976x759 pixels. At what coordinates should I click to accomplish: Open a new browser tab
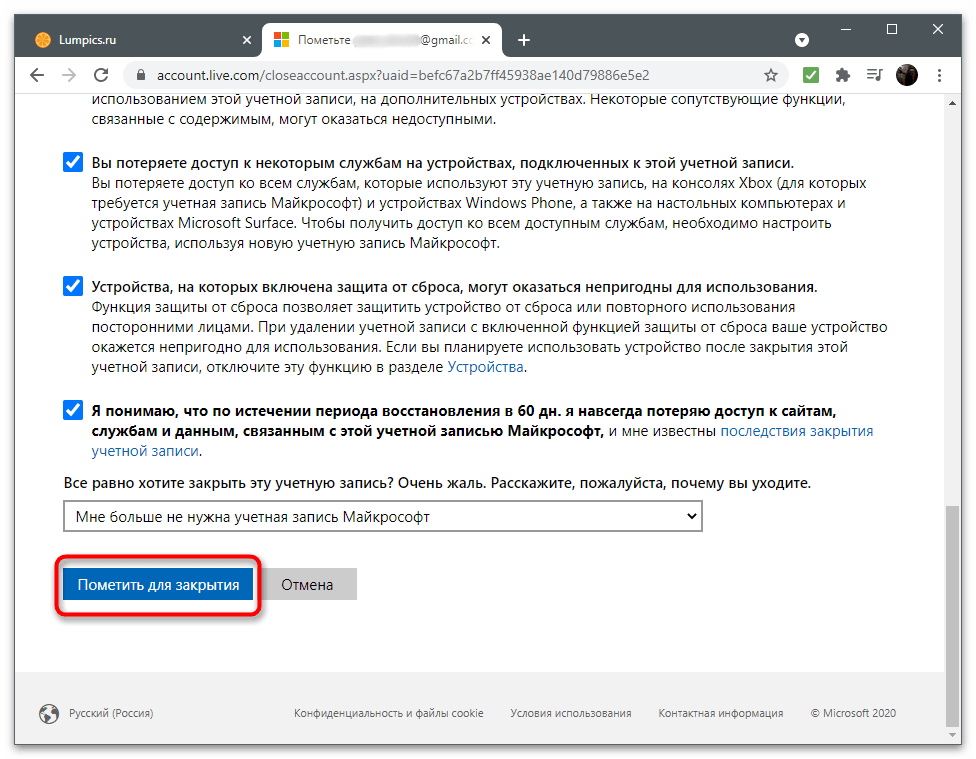[524, 40]
